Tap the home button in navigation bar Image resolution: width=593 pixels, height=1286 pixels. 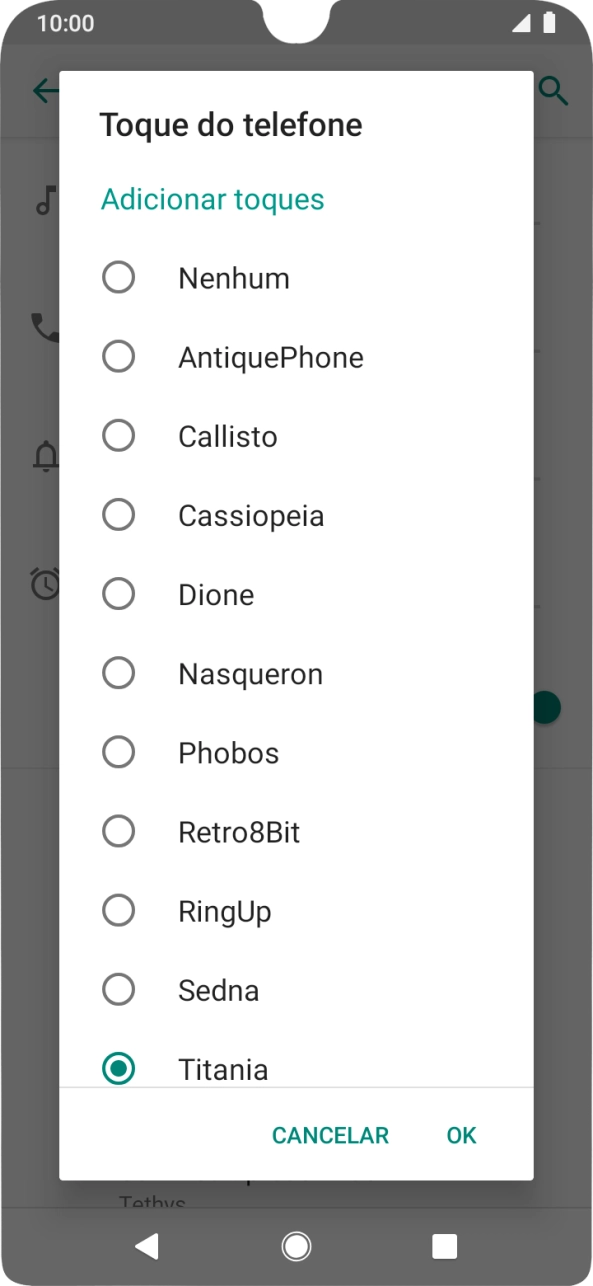[296, 1245]
